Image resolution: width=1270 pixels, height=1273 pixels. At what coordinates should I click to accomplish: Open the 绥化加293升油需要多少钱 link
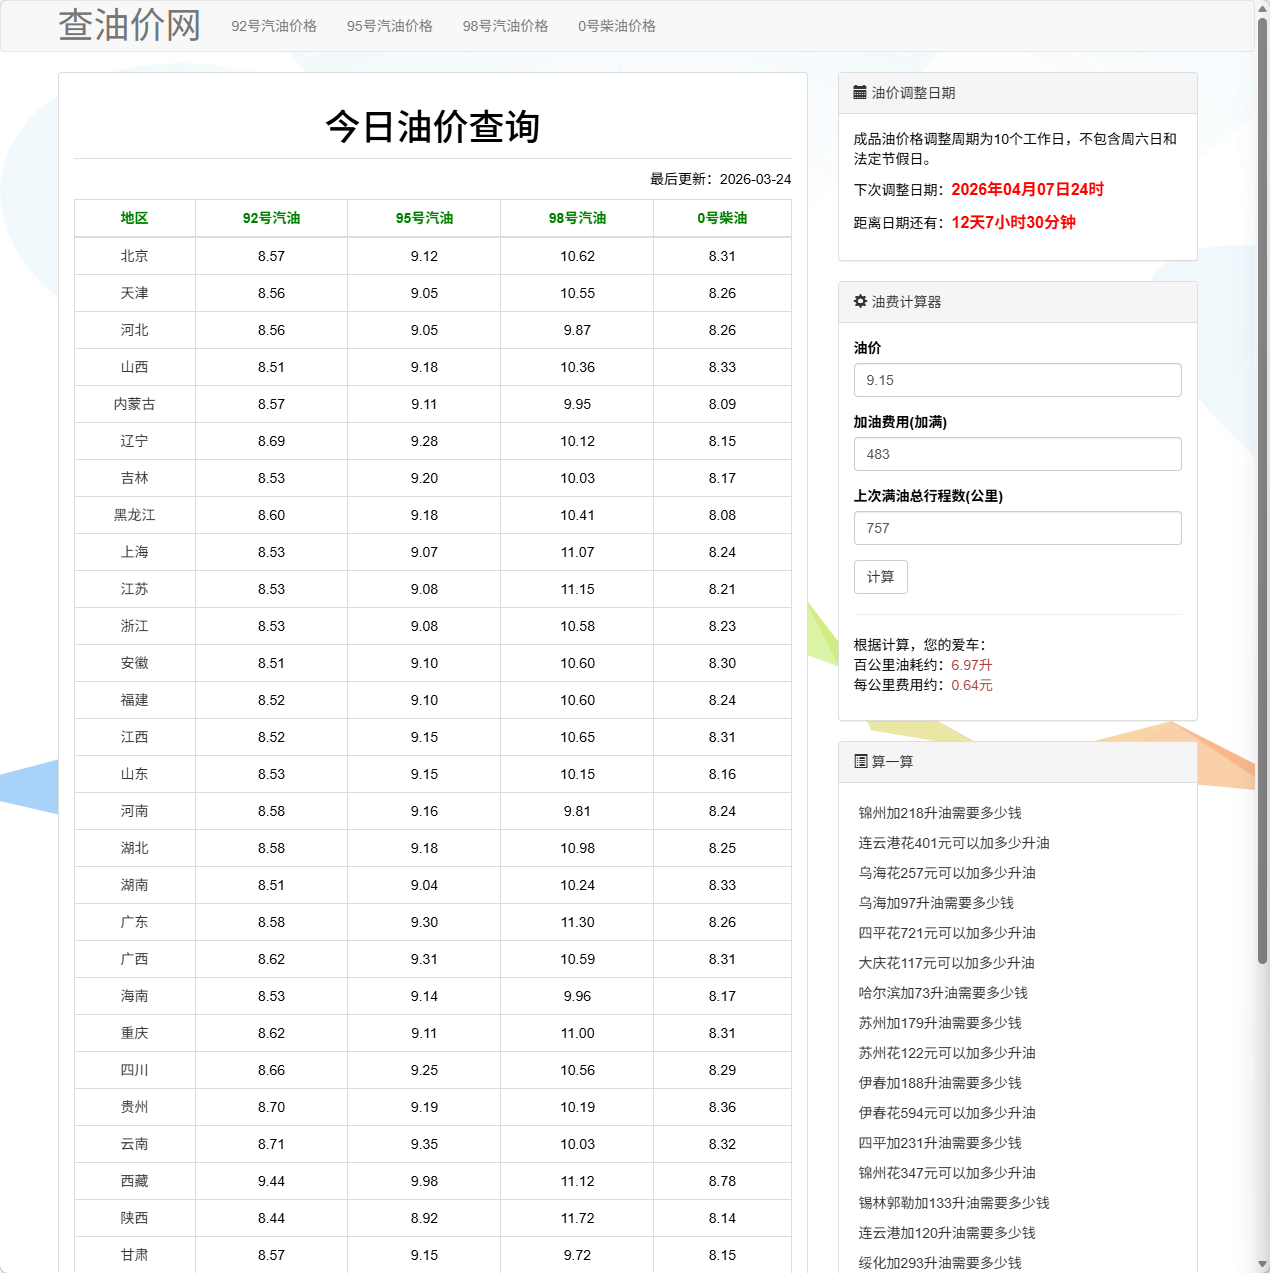pos(938,1262)
